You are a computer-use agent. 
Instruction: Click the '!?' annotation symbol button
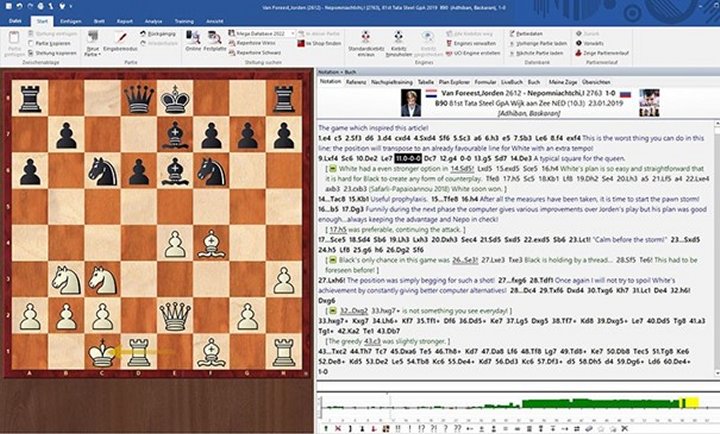coord(422,428)
